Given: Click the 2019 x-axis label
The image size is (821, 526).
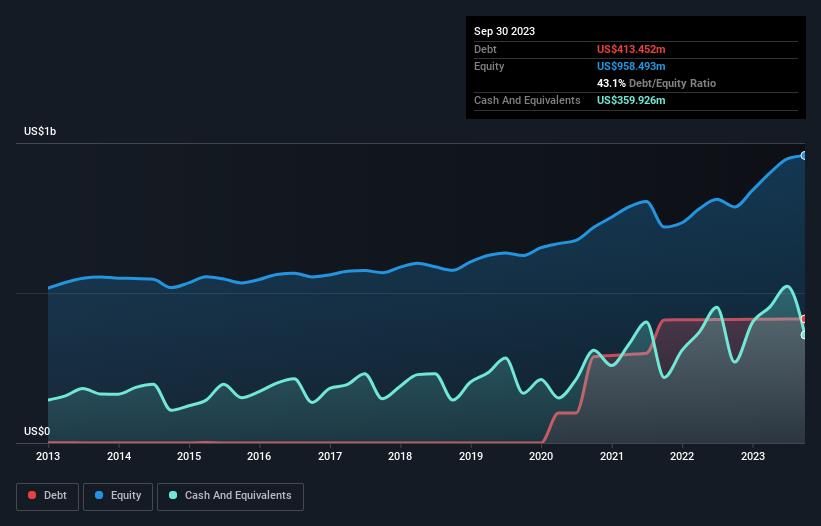Looking at the screenshot, I should (x=471, y=456).
